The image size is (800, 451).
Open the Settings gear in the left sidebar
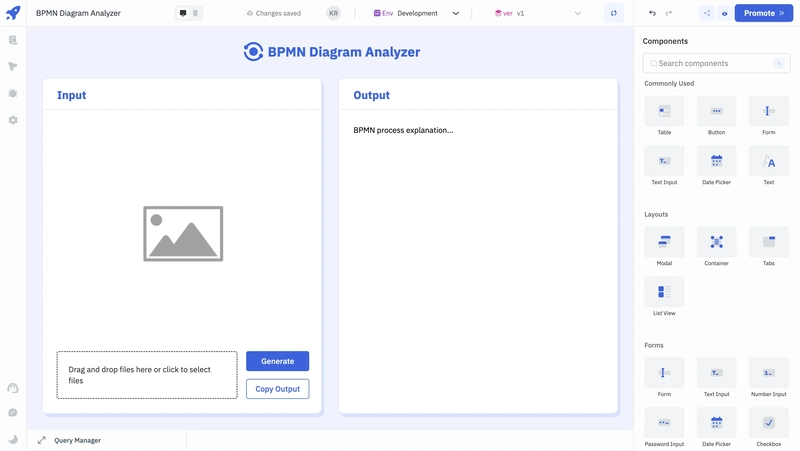pyautogui.click(x=13, y=120)
